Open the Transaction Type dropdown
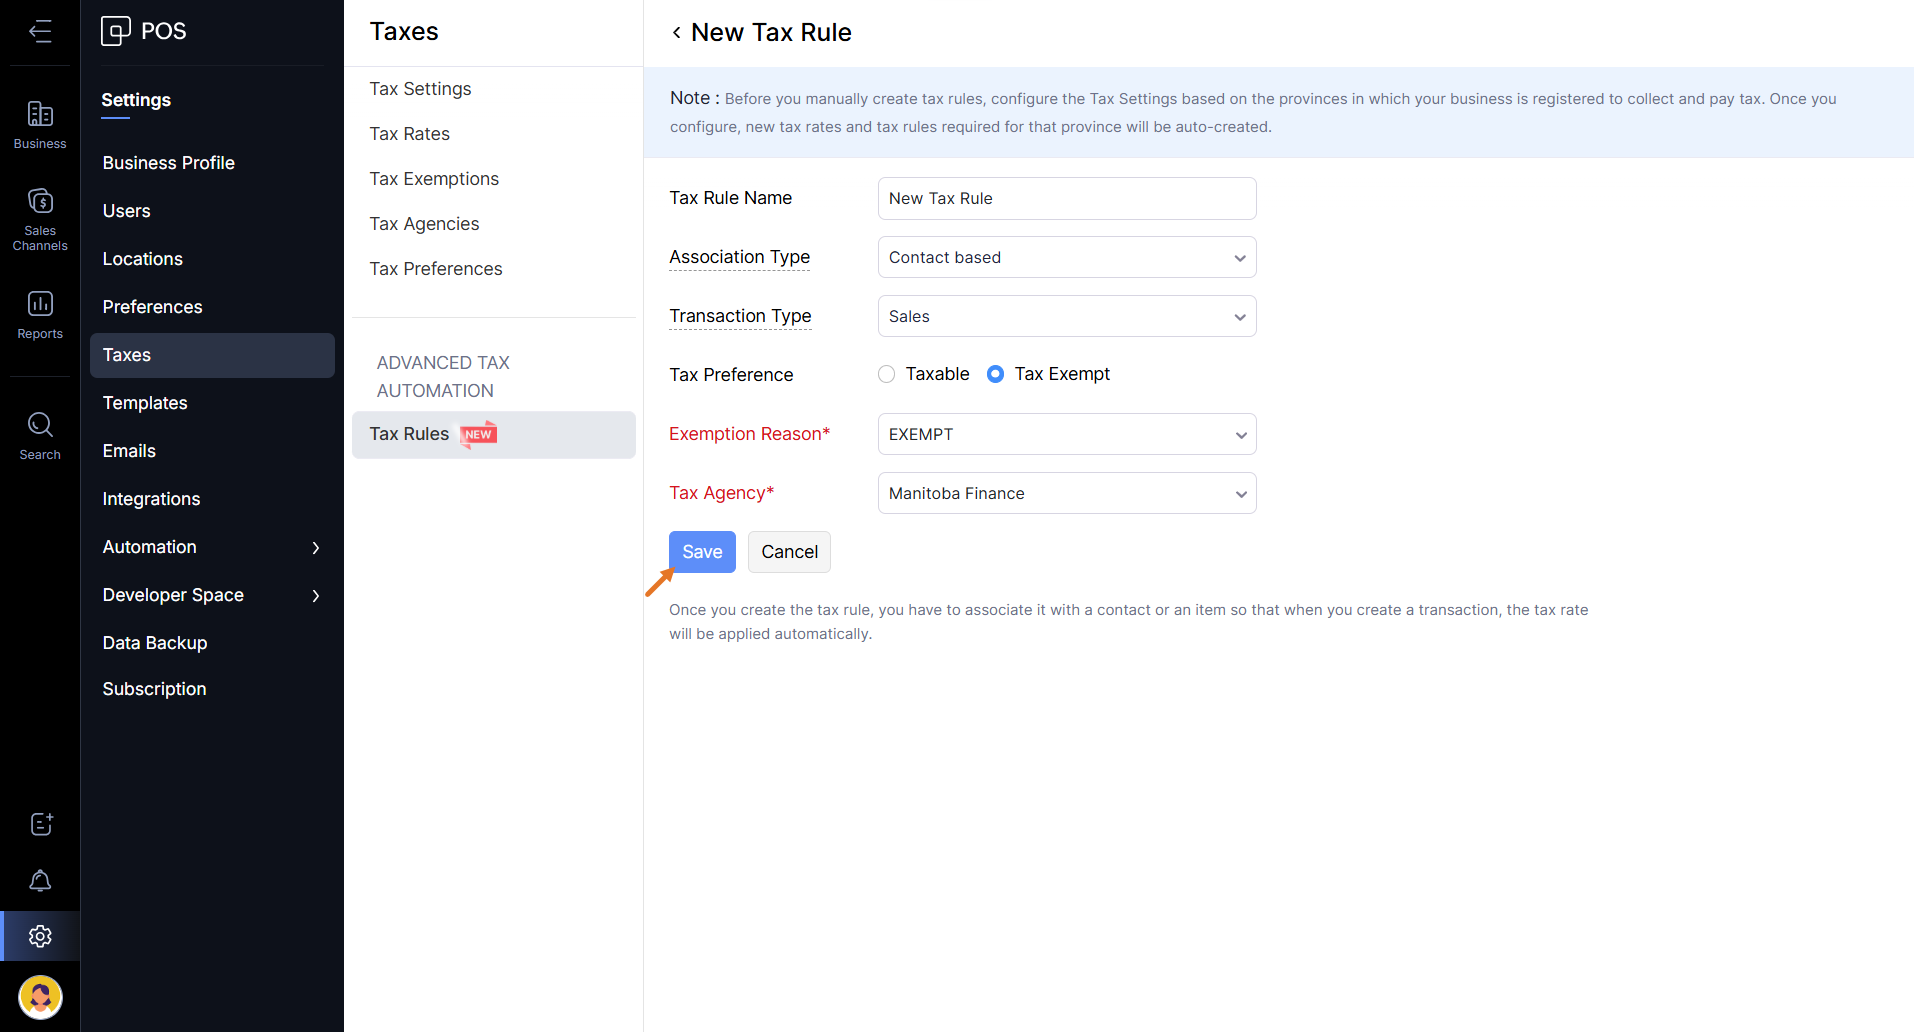The image size is (1914, 1032). (1066, 316)
